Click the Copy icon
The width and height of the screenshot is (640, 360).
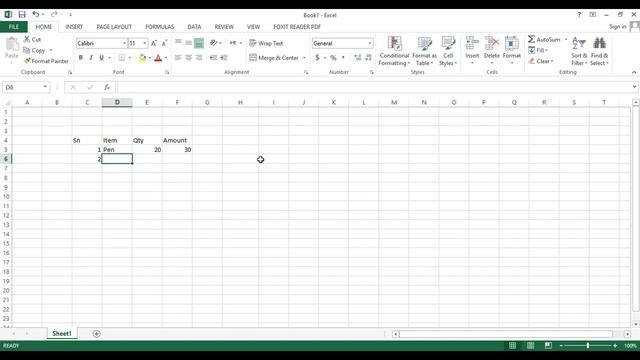[27, 50]
